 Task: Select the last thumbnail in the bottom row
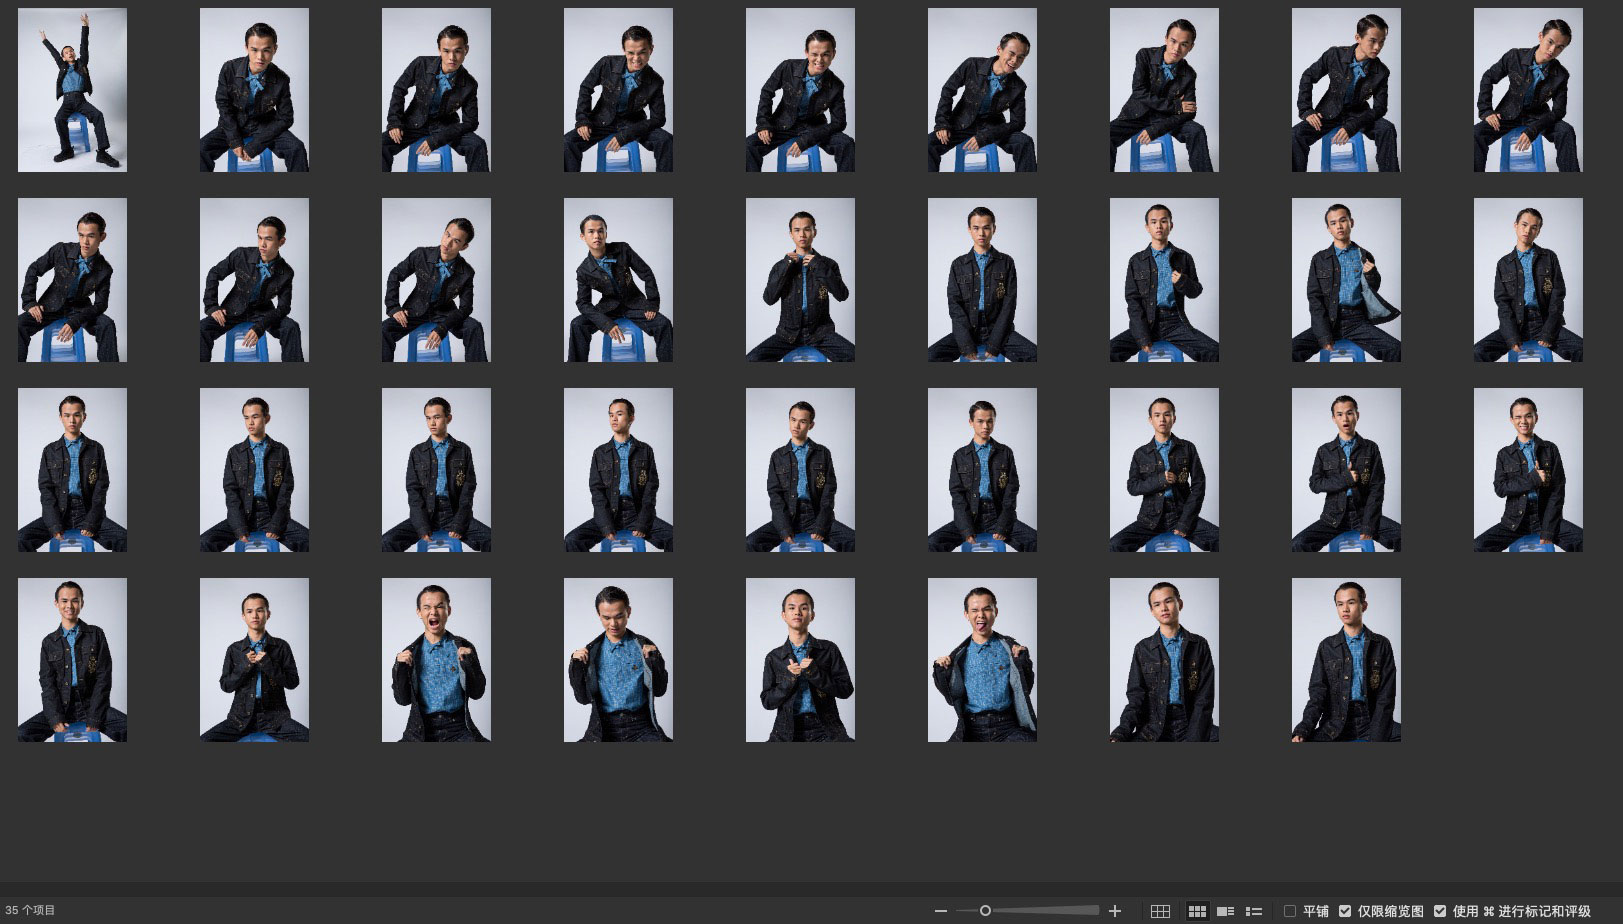(1346, 660)
